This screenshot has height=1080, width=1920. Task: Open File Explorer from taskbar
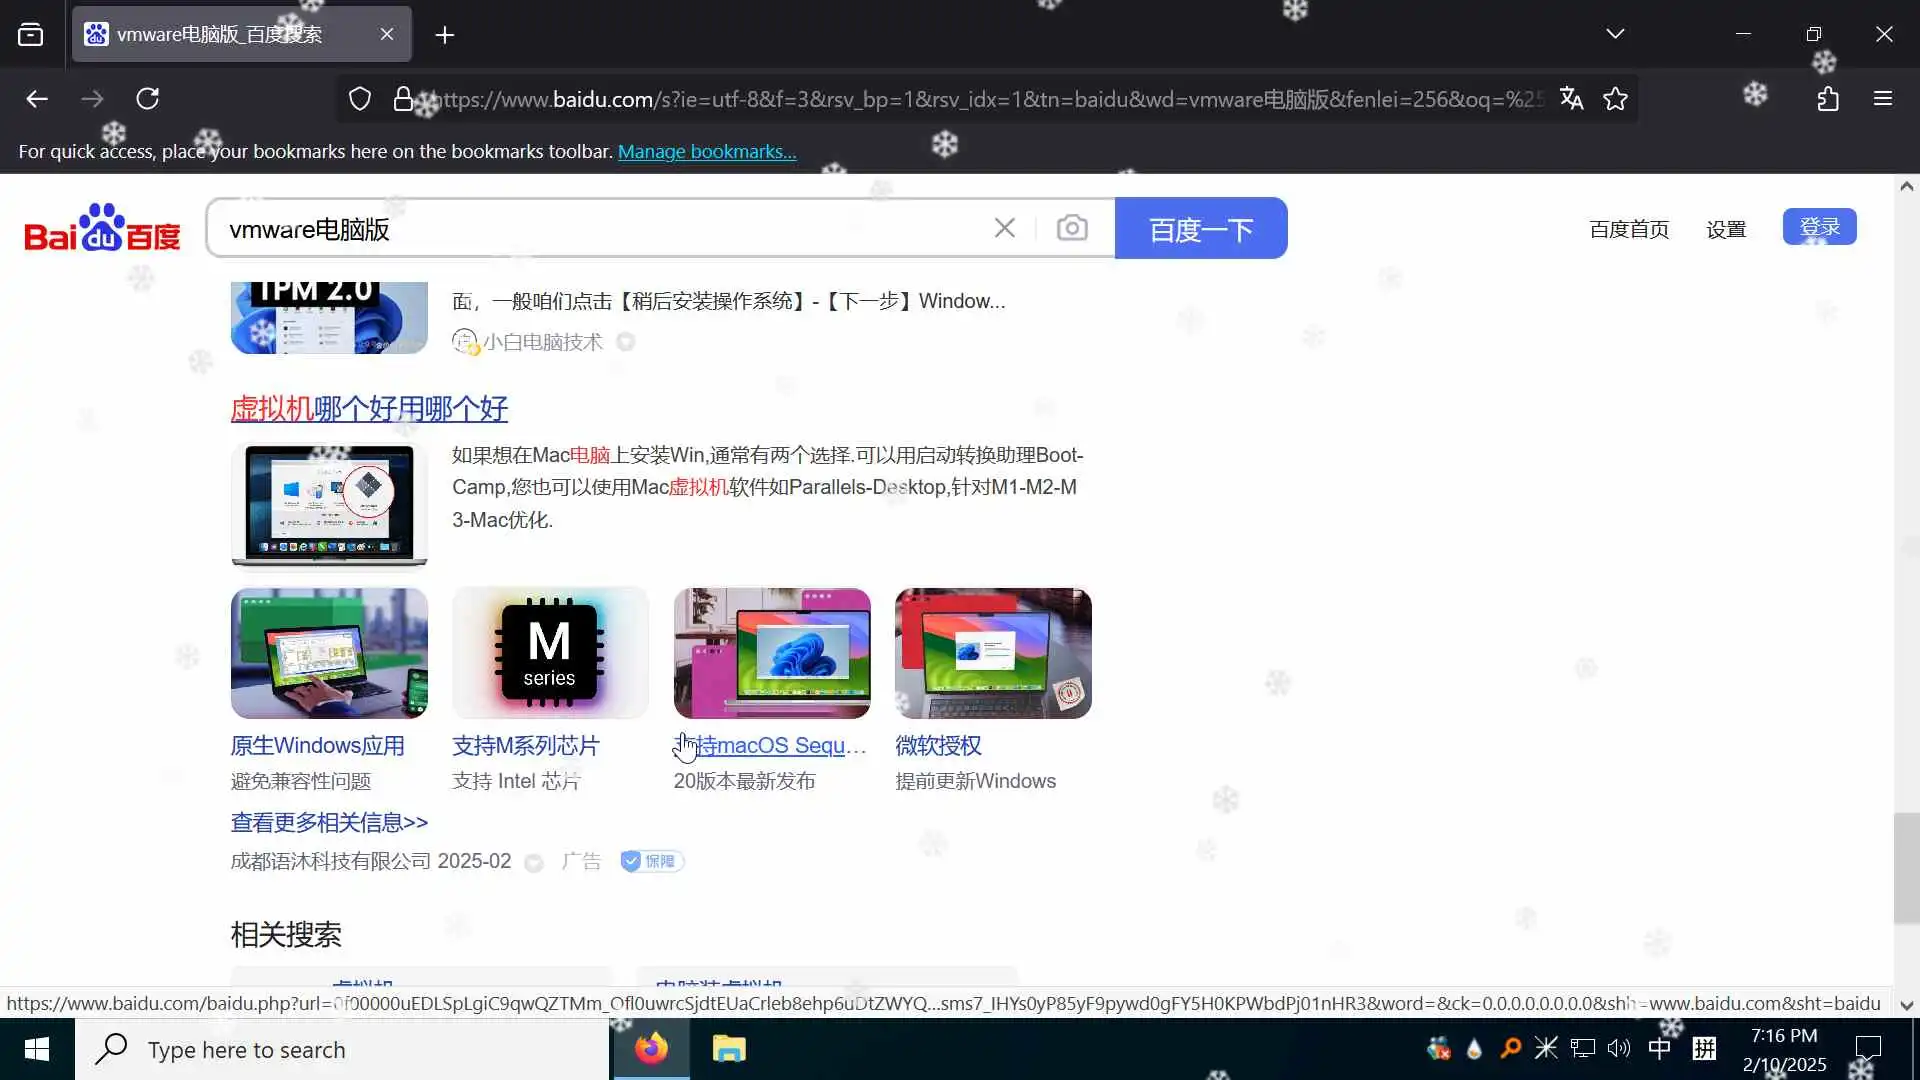729,1049
